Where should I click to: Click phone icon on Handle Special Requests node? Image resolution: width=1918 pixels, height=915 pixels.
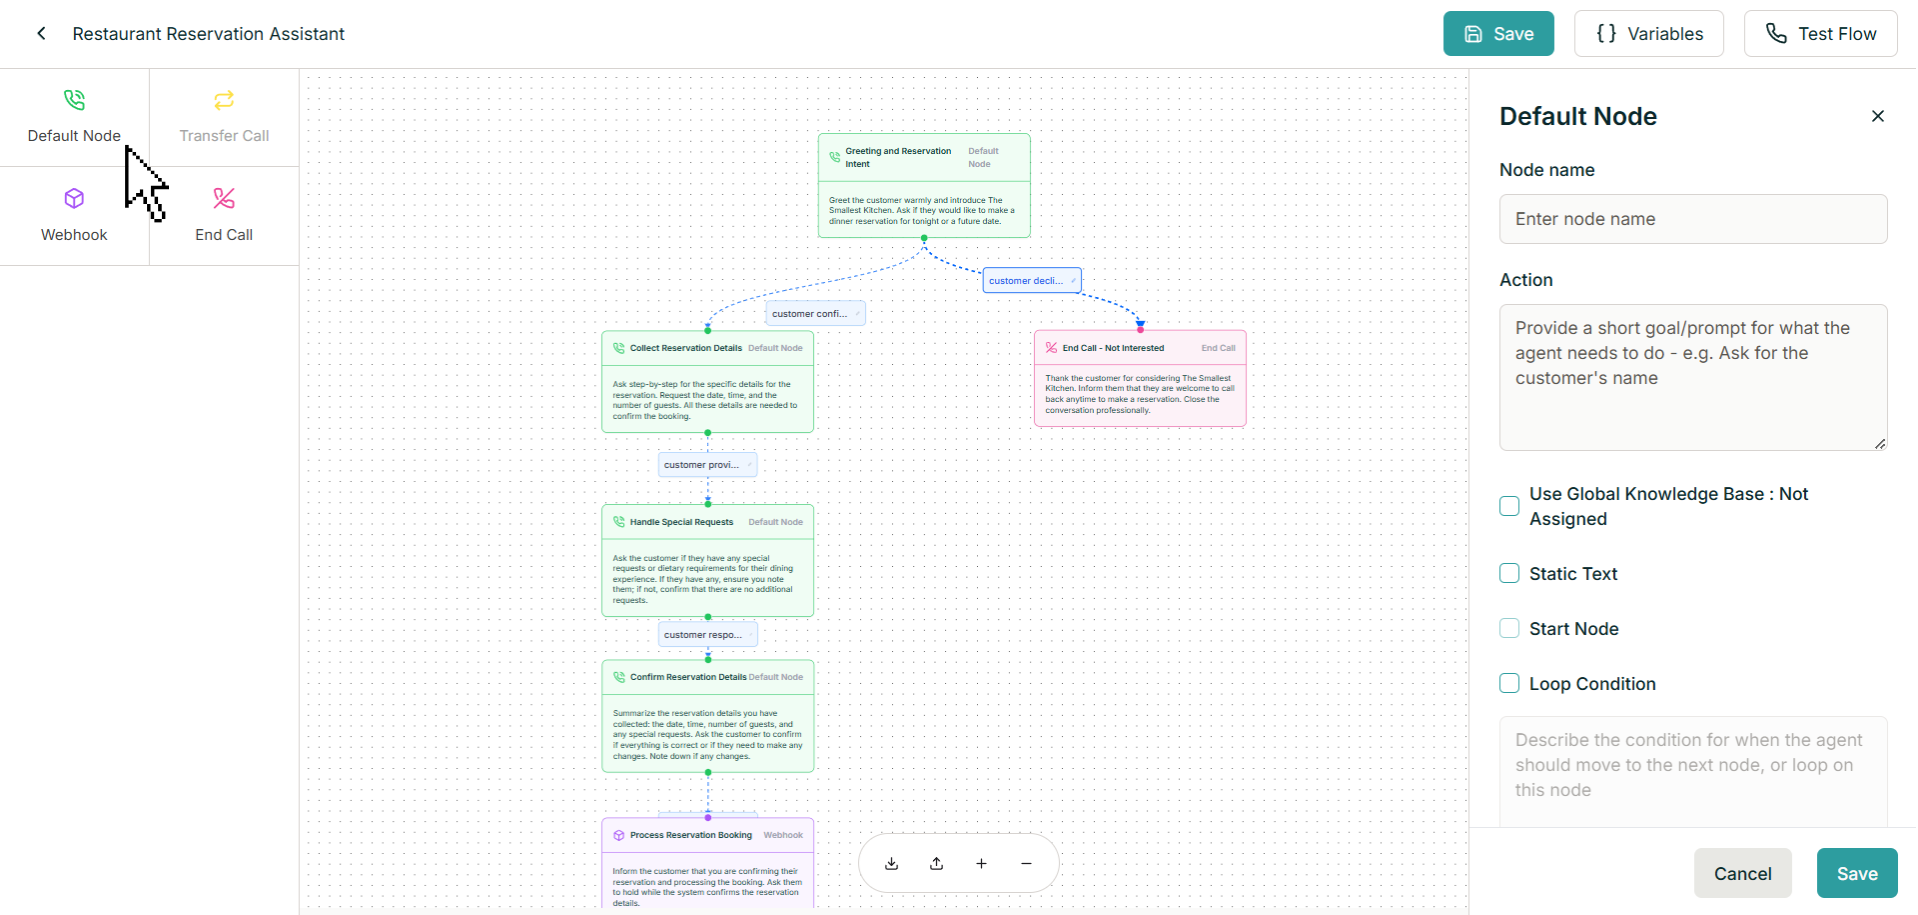coord(619,522)
